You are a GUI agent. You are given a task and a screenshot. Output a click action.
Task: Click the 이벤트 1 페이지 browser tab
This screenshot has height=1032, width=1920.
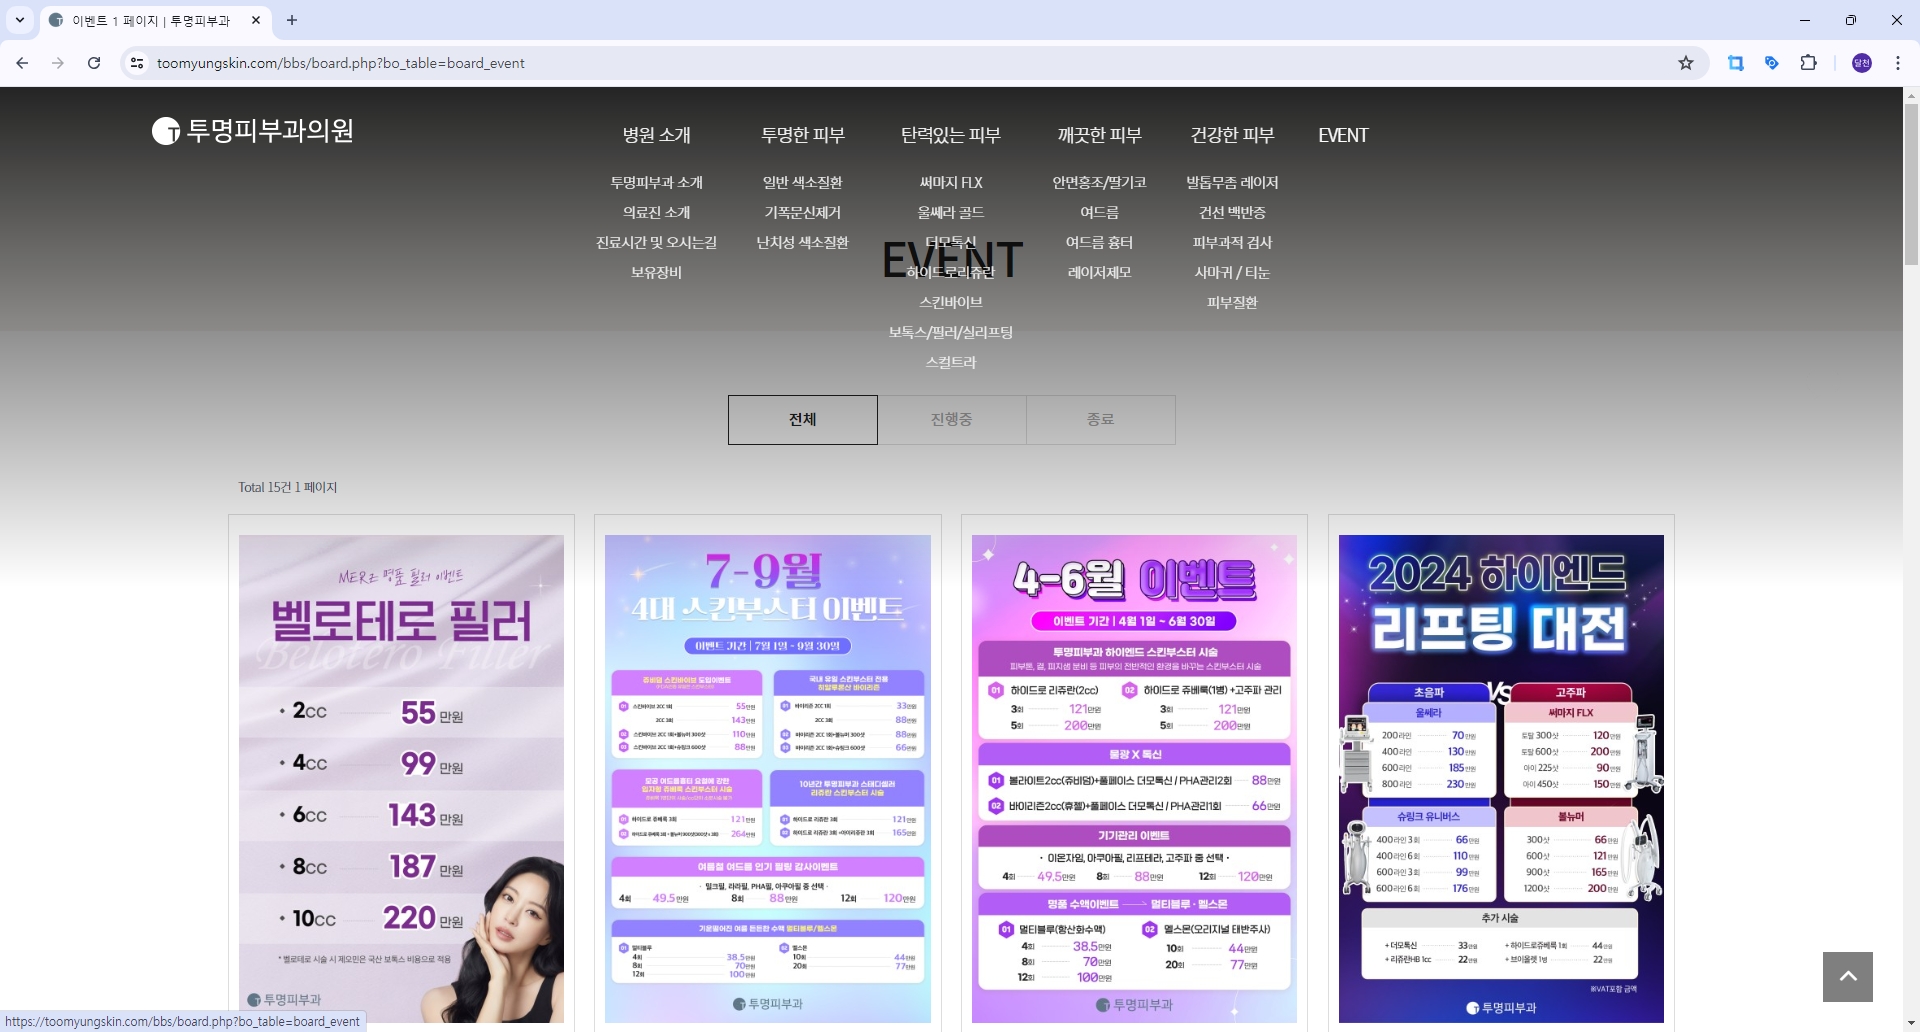[150, 20]
